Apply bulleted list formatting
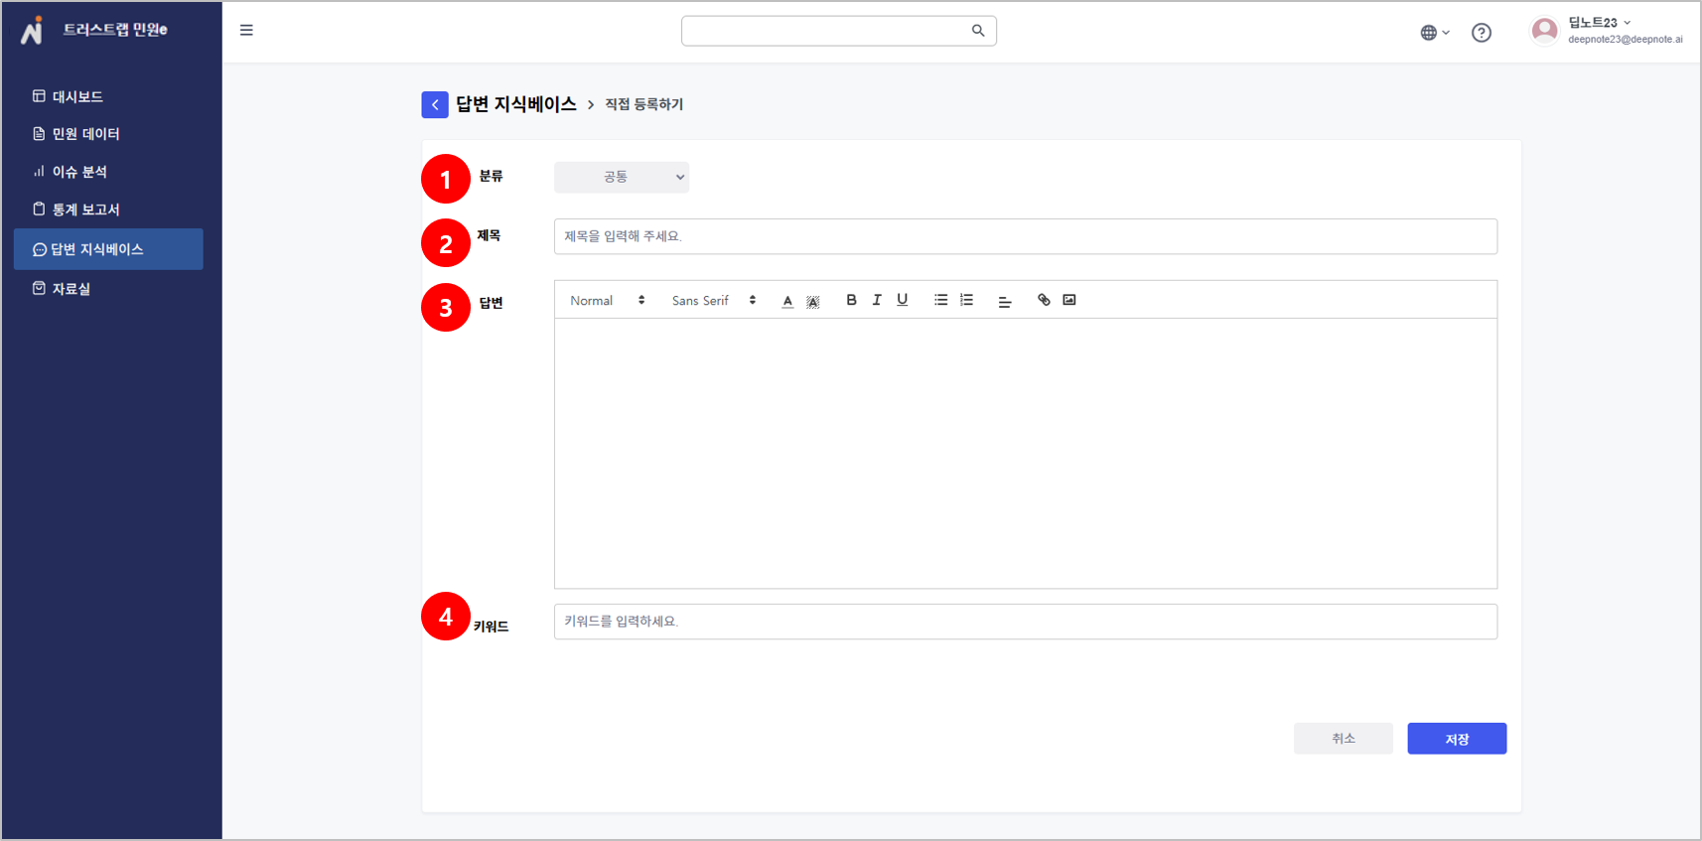 coord(941,300)
